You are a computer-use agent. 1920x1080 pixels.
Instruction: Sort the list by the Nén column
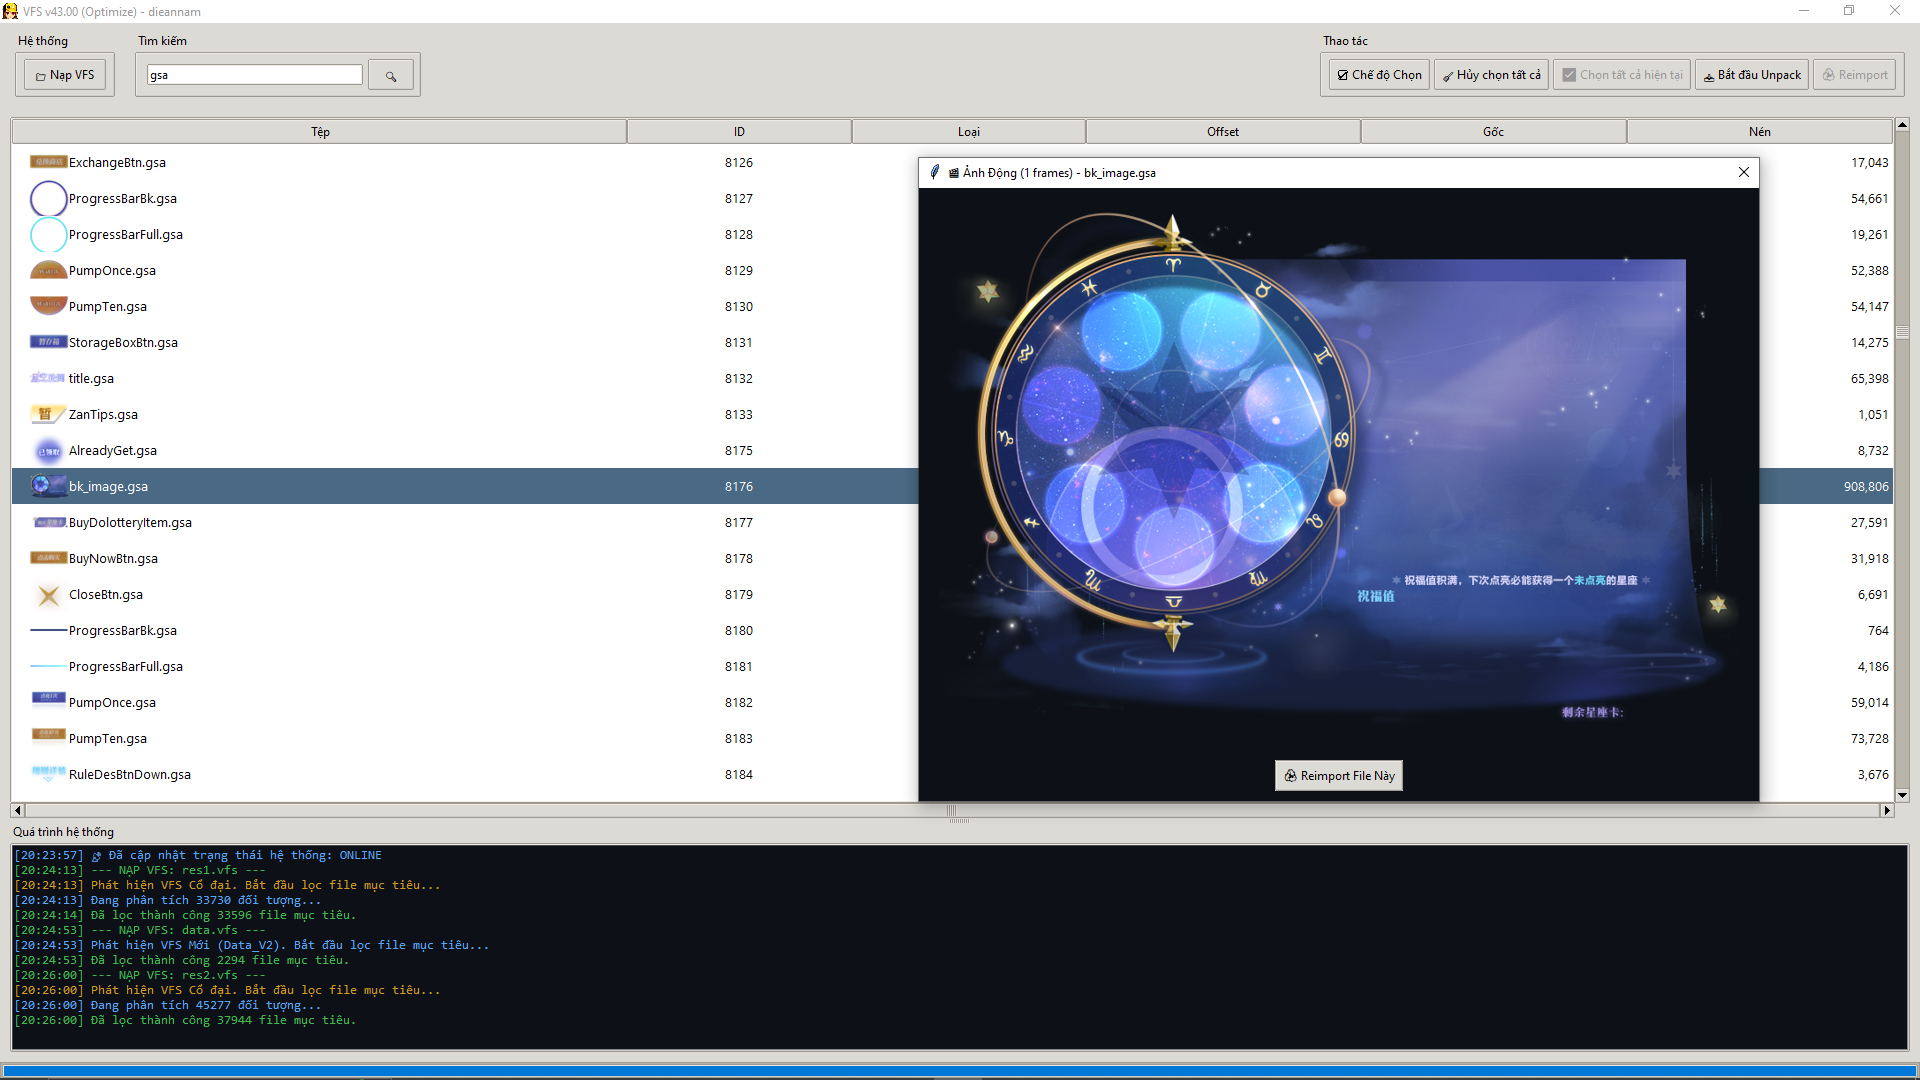[x=1760, y=131]
